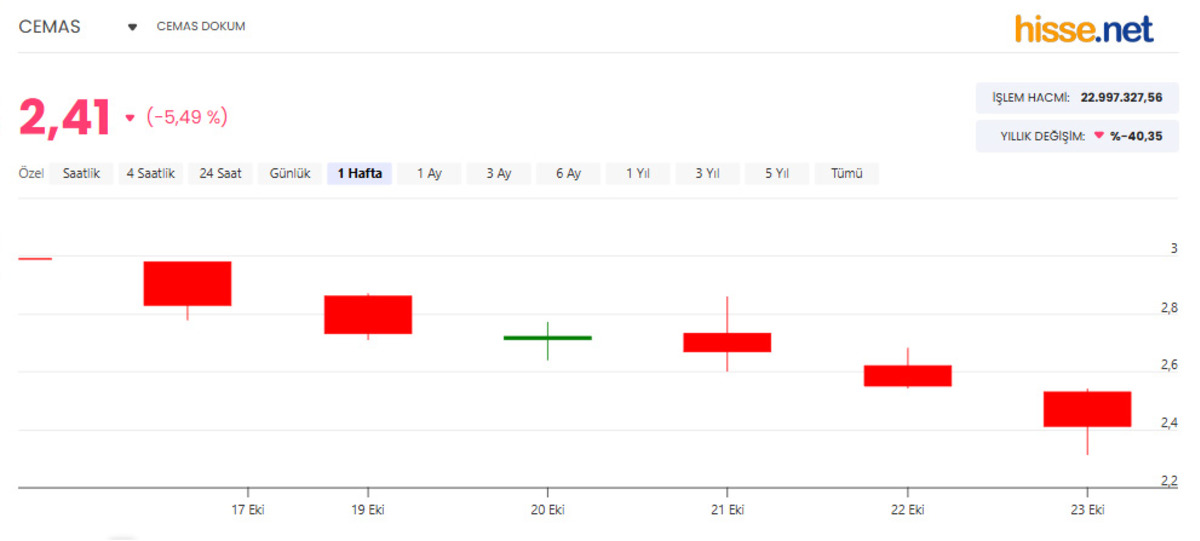Image resolution: width=1200 pixels, height=541 pixels.
Task: Click the Özel custom range label
Action: (x=31, y=173)
